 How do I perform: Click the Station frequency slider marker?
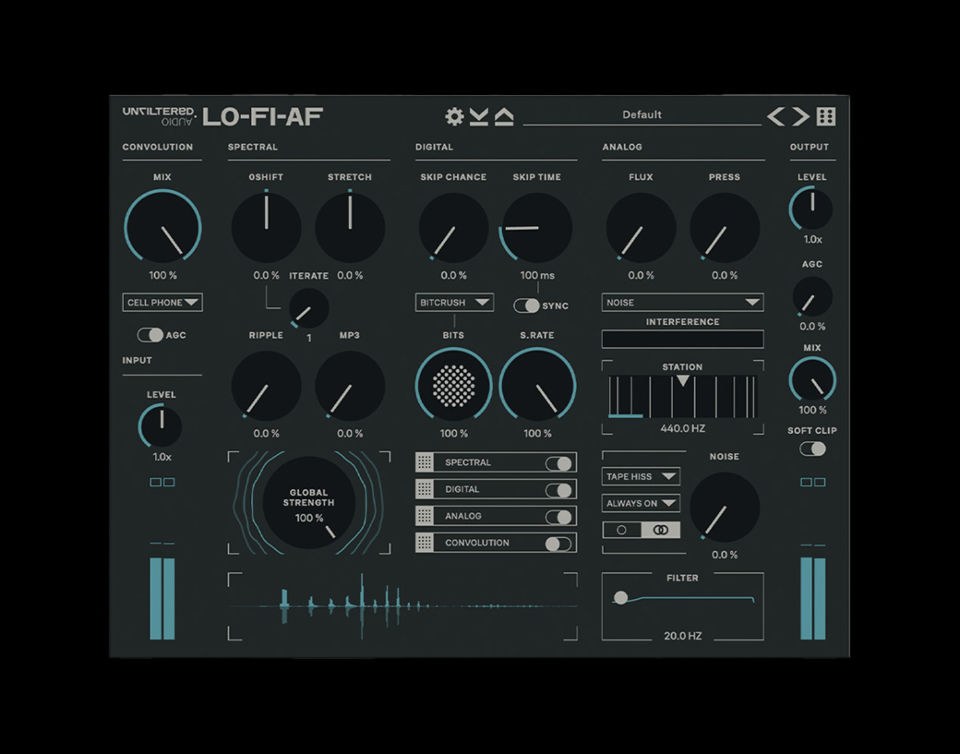click(x=682, y=381)
